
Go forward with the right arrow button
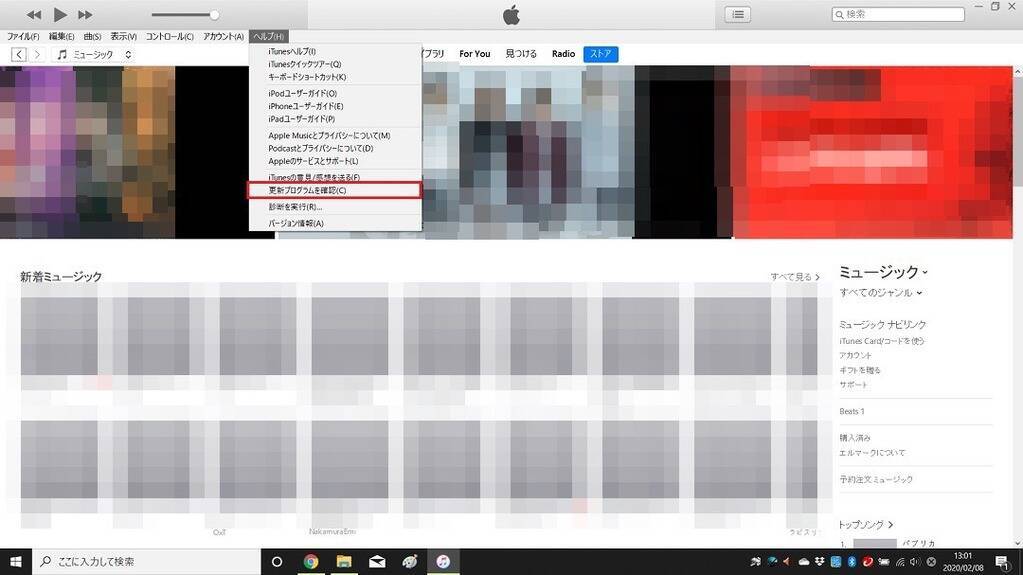pos(37,55)
